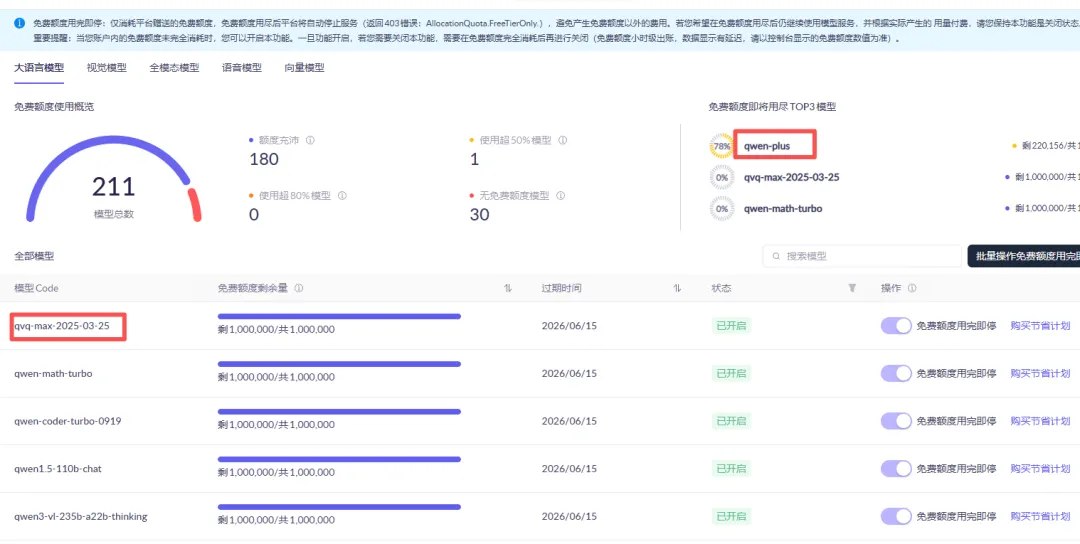This screenshot has width=1080, height=544.
Task: Click the blue info icon in the notice banner
Action: [19, 23]
